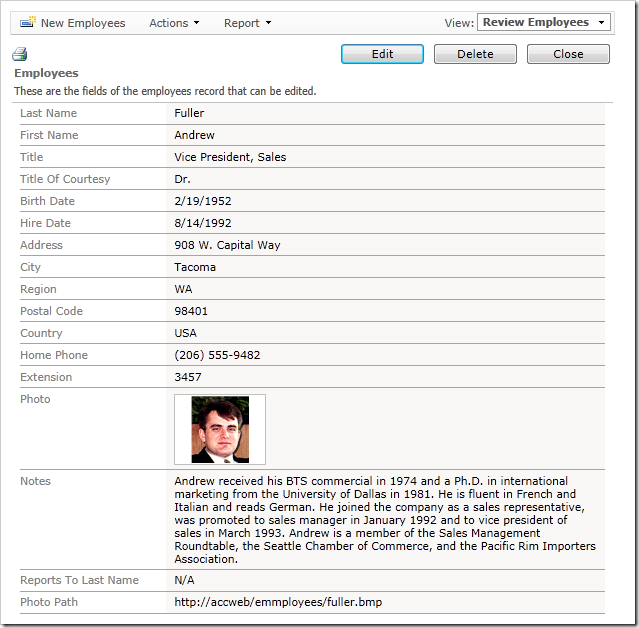The image size is (639, 628).
Task: Click the description text about editable fields
Action: pos(165,91)
